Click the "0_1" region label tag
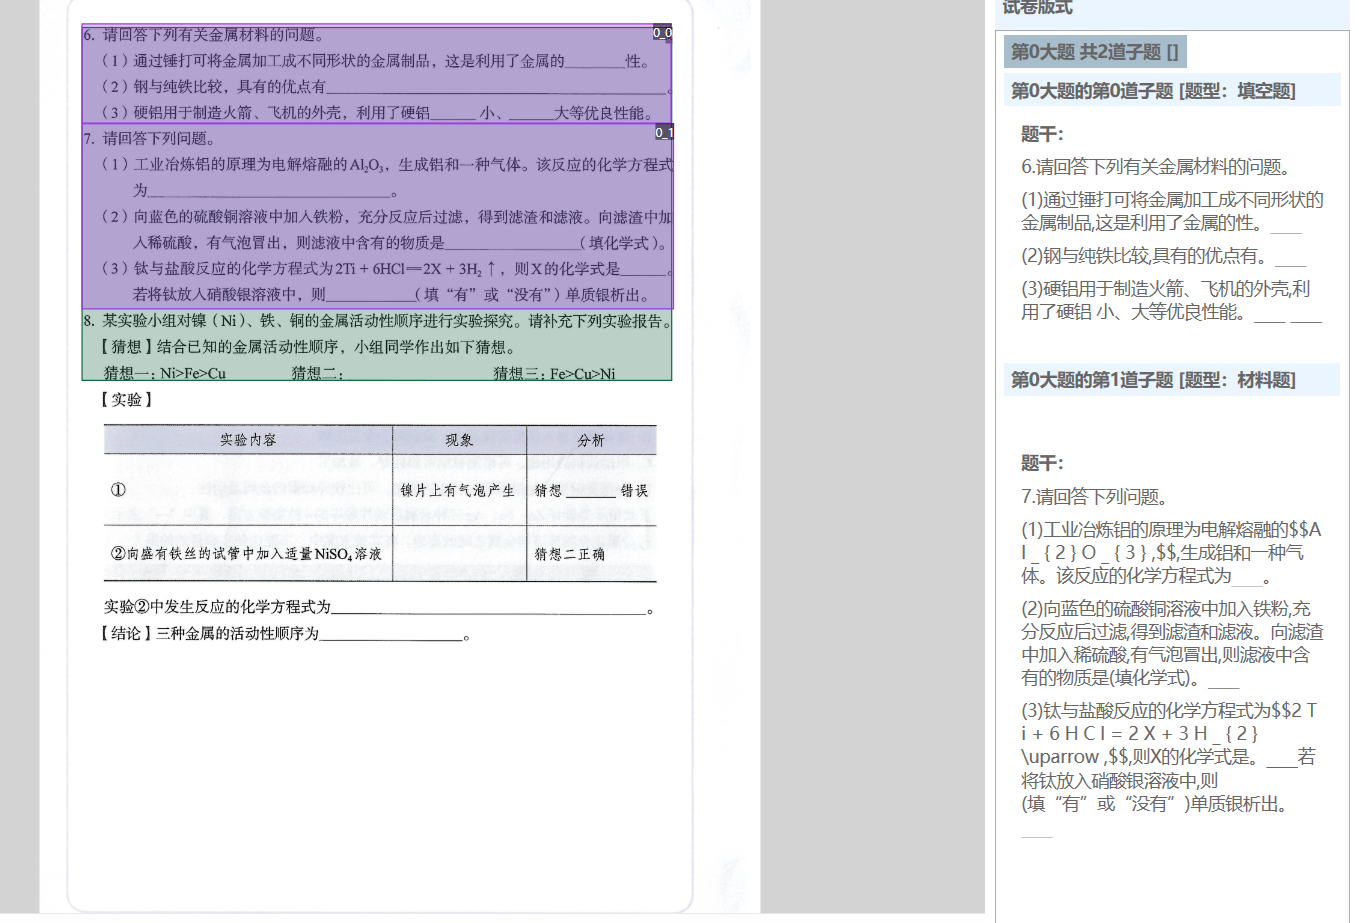The width and height of the screenshot is (1359, 923). (664, 132)
